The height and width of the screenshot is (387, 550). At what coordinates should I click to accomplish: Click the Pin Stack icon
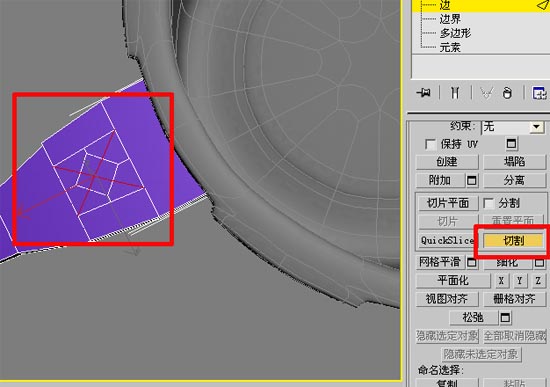pos(424,93)
